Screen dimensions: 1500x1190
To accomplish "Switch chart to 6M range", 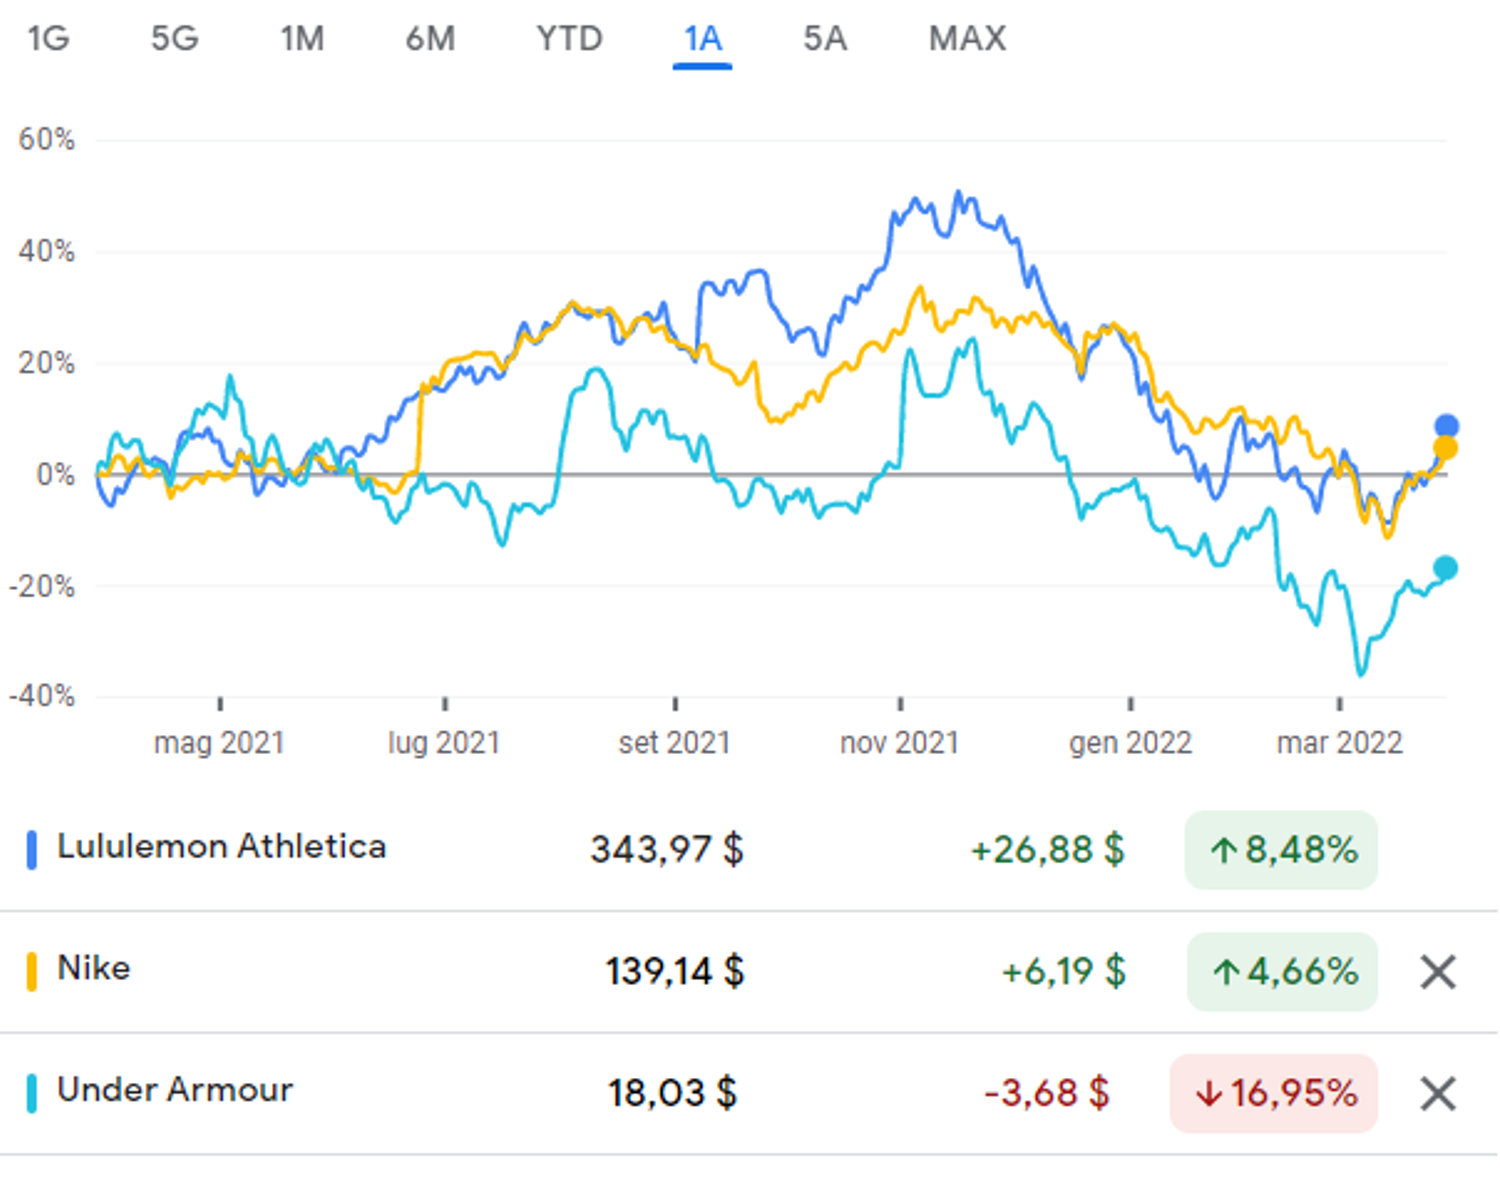I will click(x=430, y=38).
